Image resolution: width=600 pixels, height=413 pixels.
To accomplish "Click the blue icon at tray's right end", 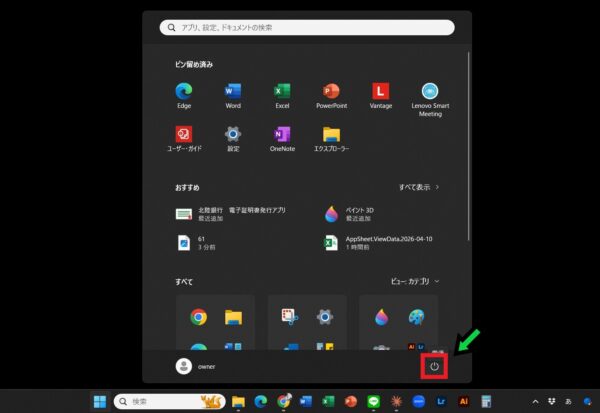I will pos(587,402).
